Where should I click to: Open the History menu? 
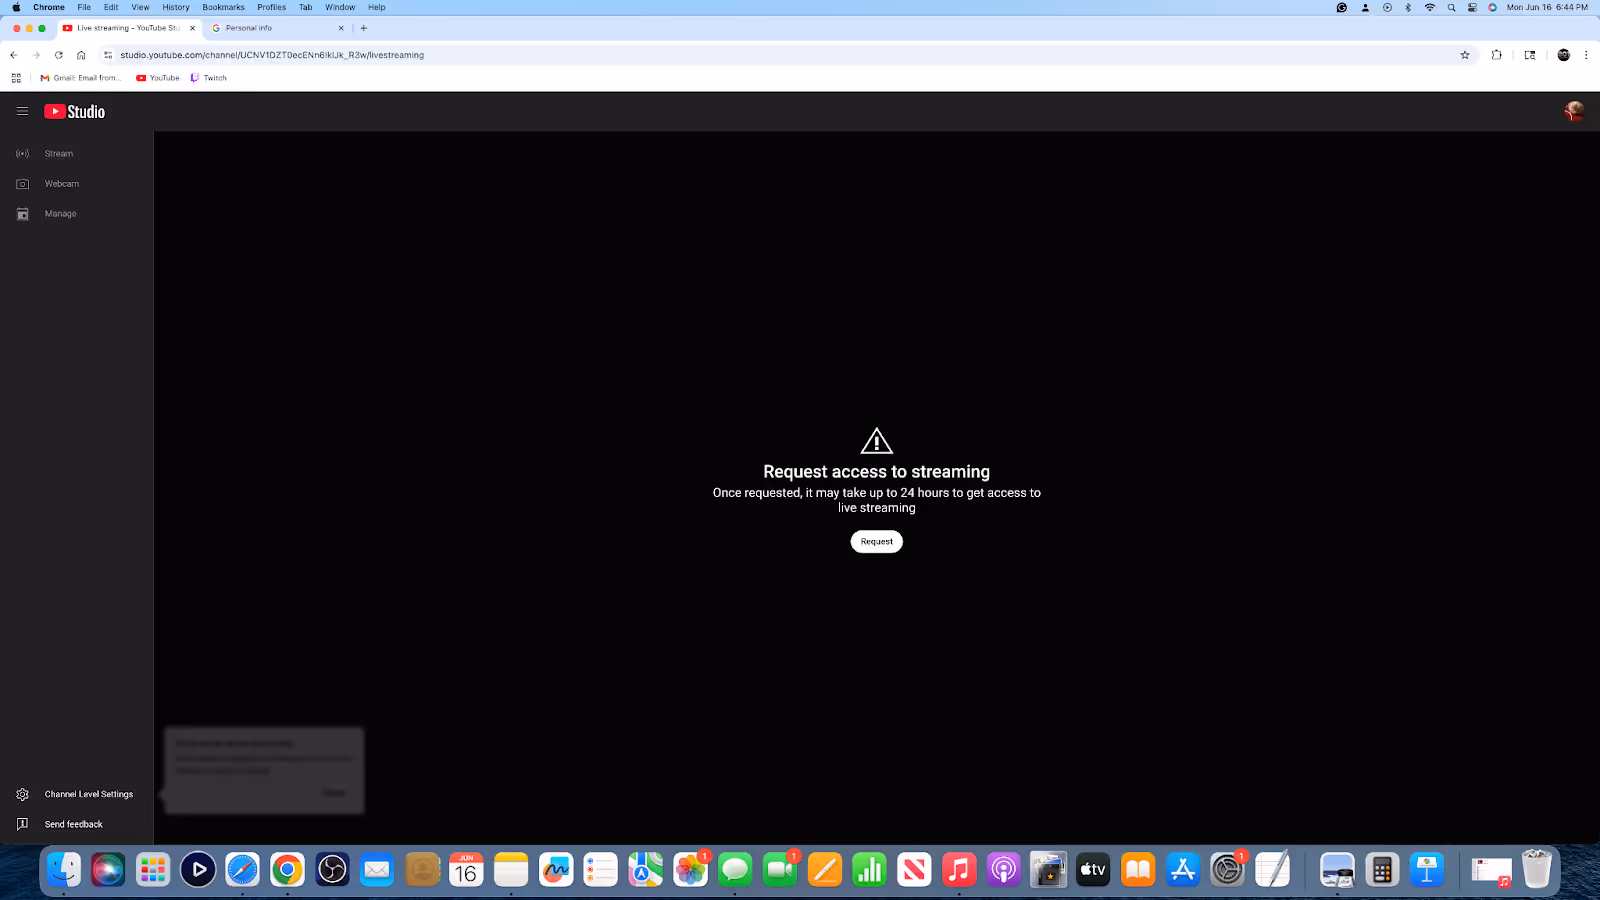coord(175,7)
